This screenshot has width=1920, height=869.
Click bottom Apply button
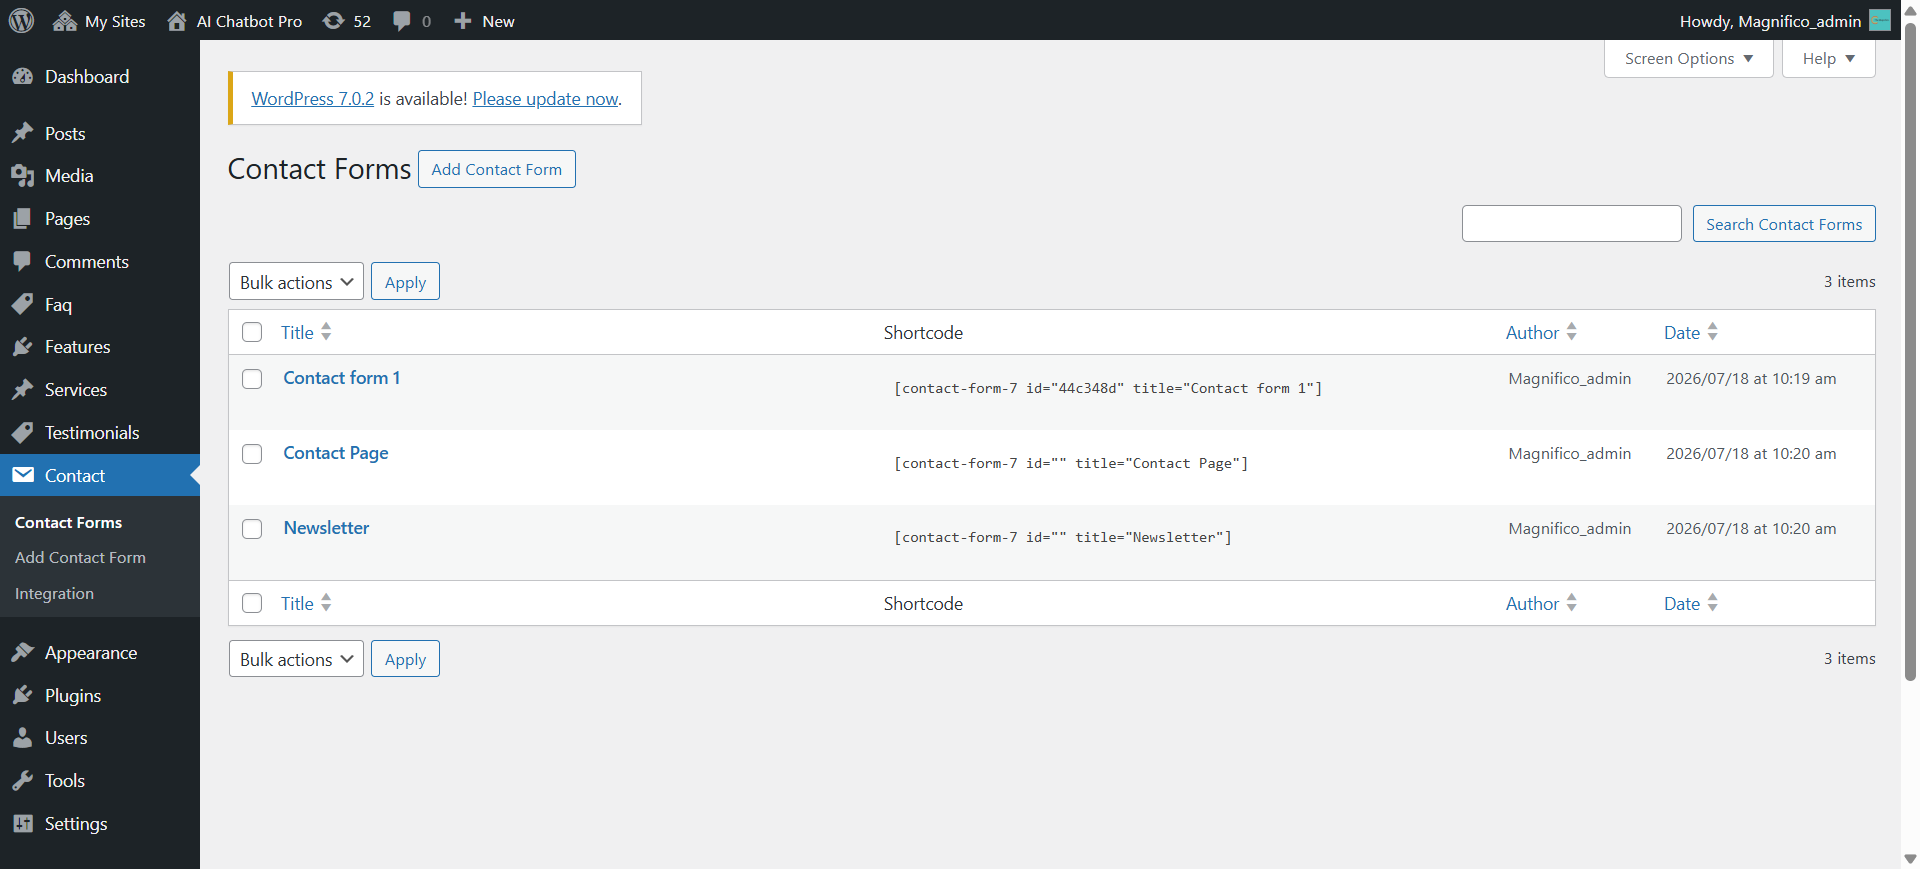[x=405, y=659]
